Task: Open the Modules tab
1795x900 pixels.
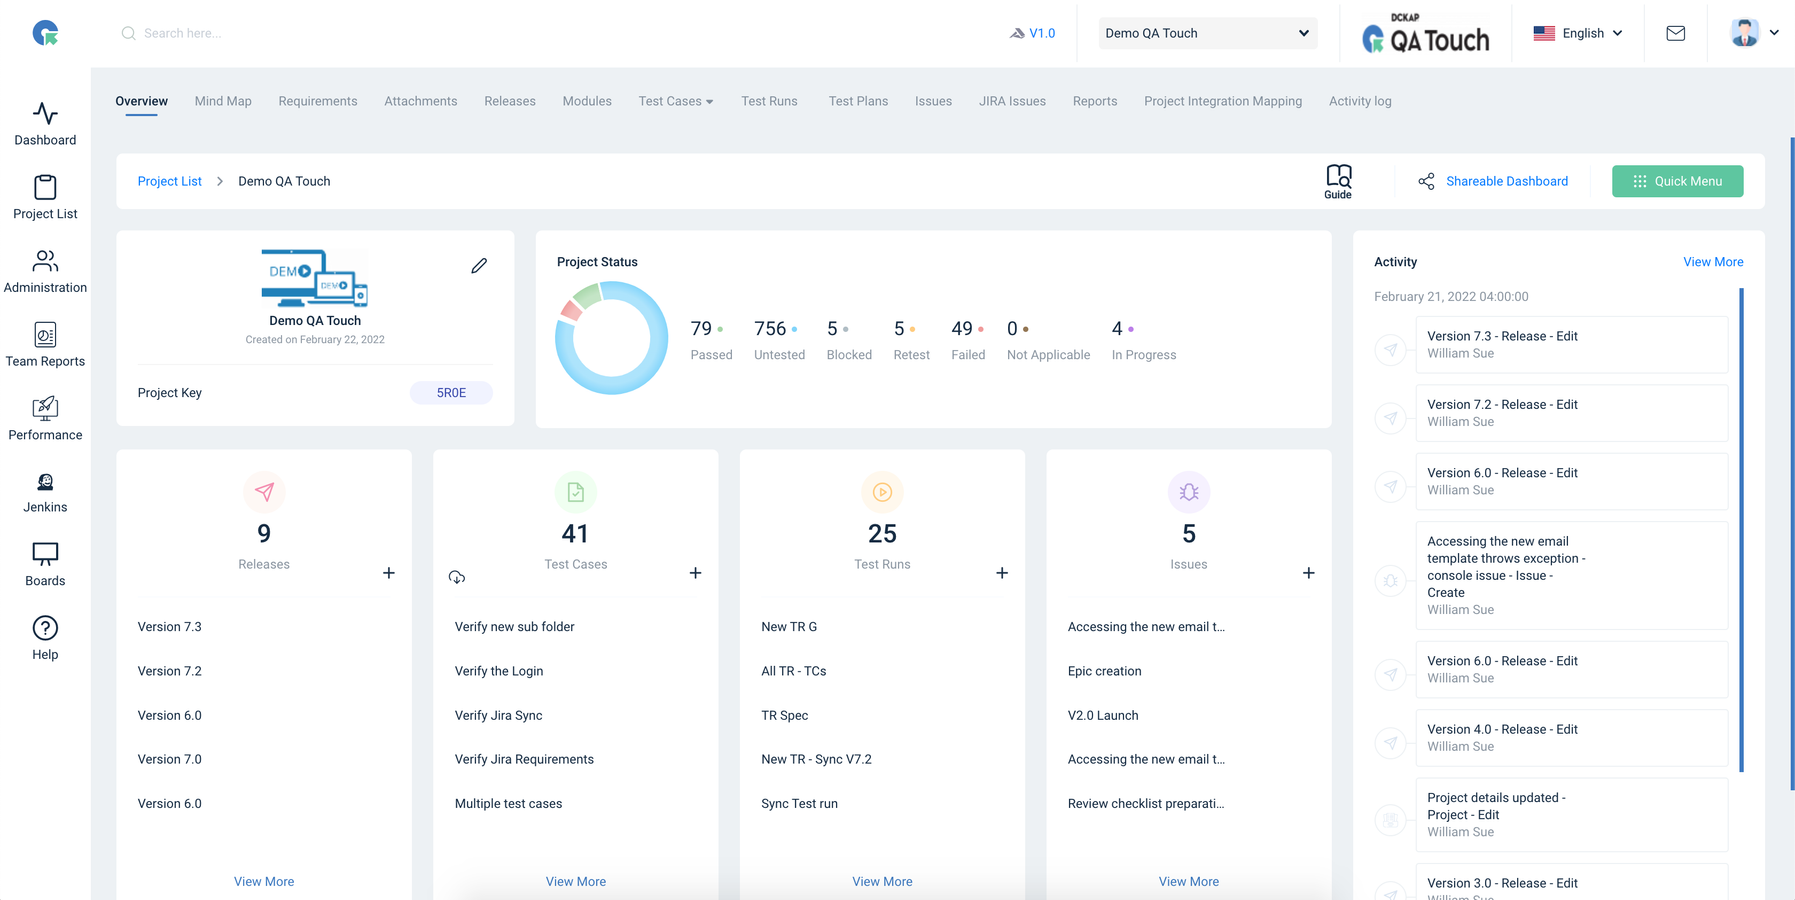Action: 587,101
